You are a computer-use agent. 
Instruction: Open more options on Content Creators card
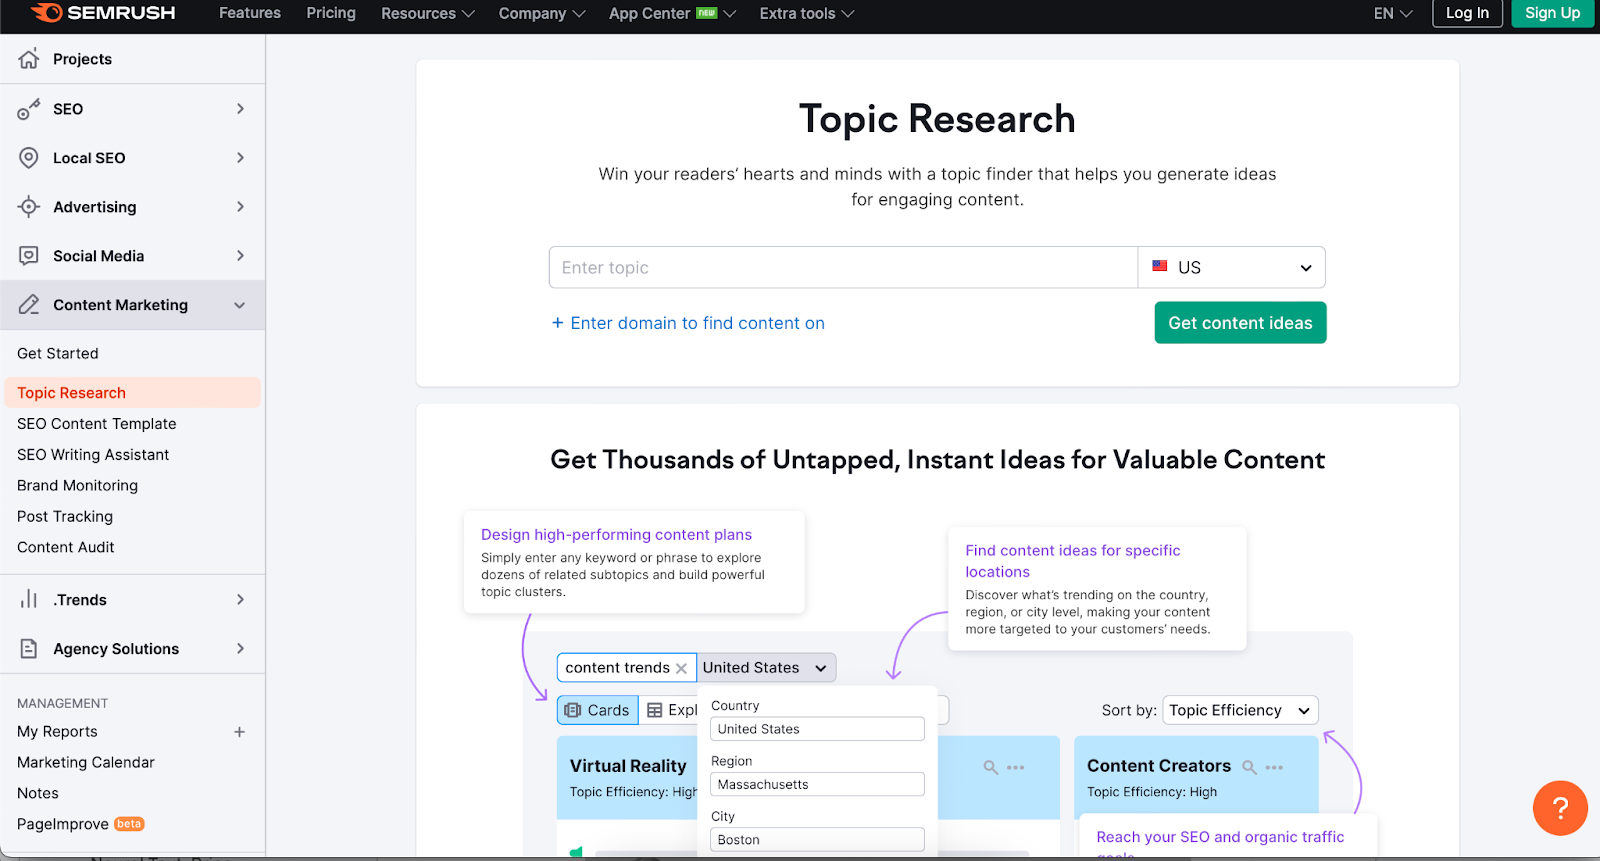point(1274,767)
